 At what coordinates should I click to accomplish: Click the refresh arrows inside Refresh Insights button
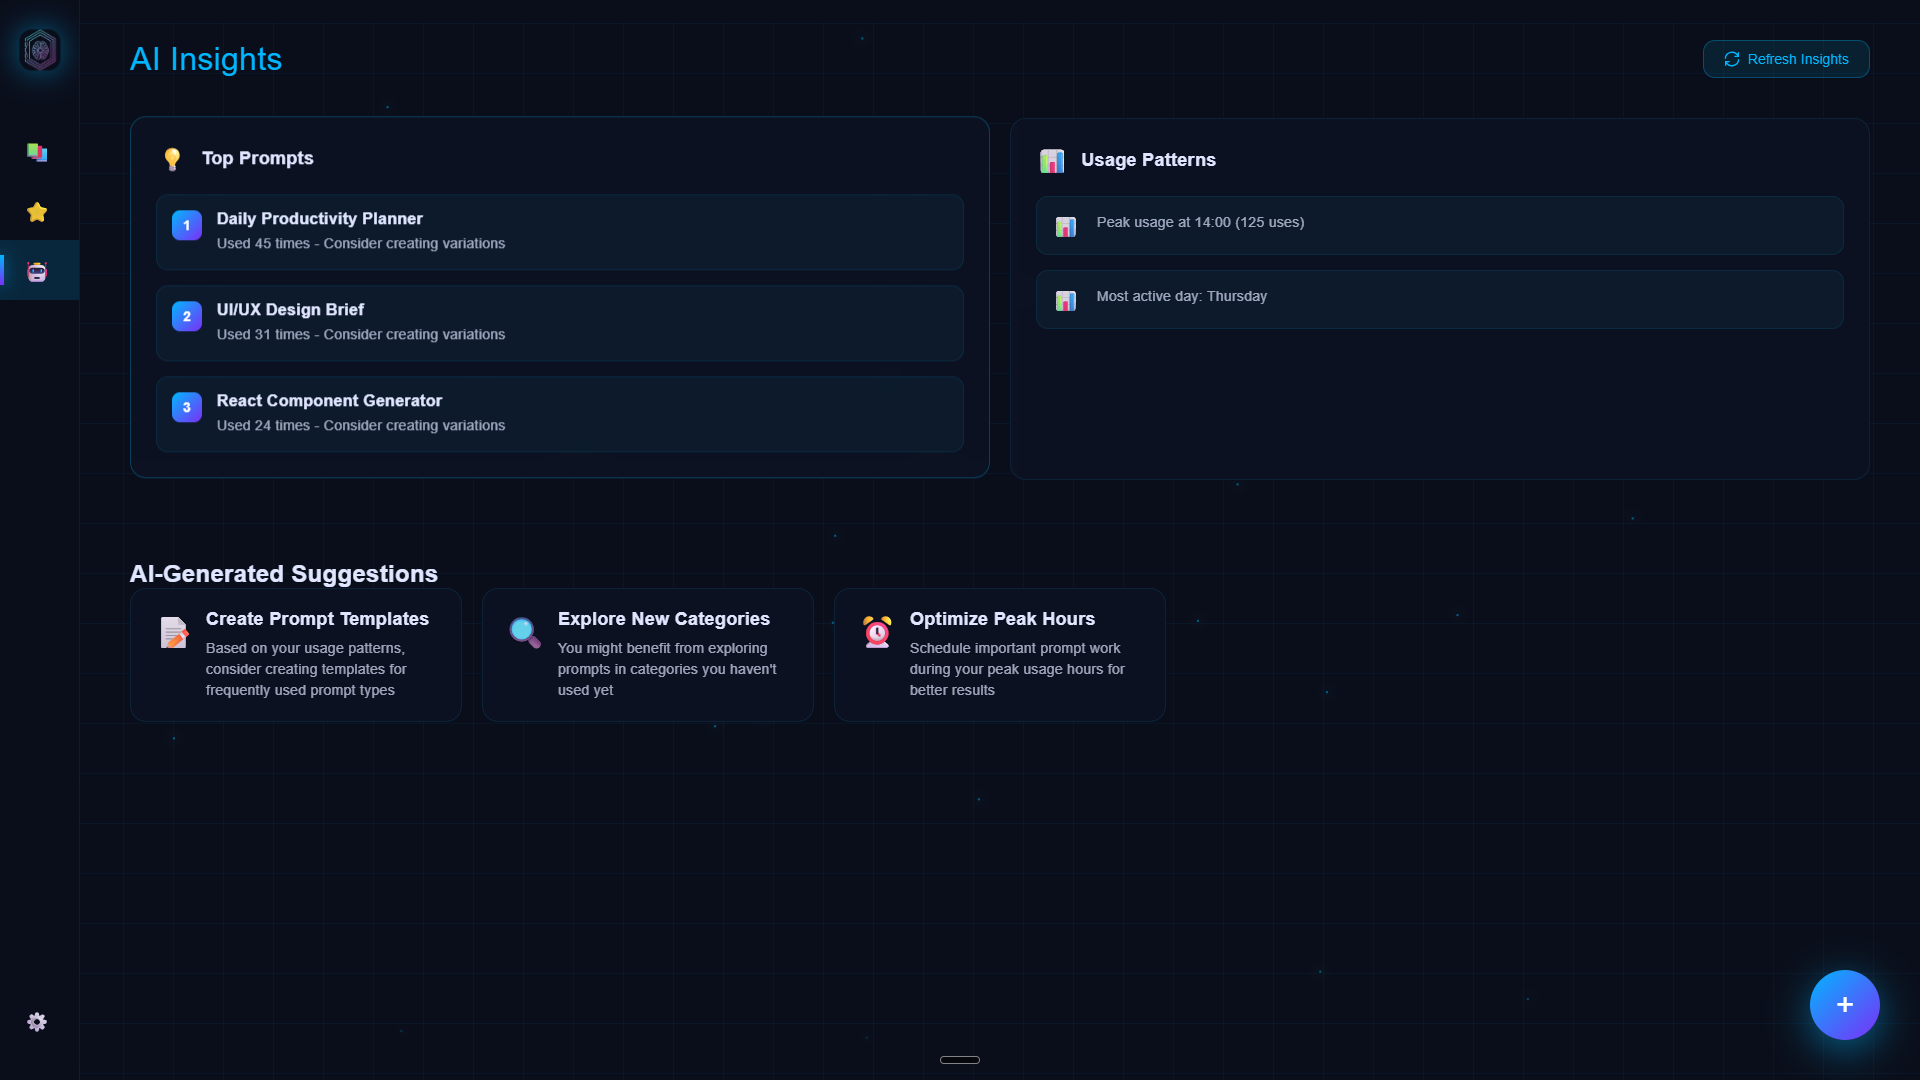pyautogui.click(x=1732, y=59)
